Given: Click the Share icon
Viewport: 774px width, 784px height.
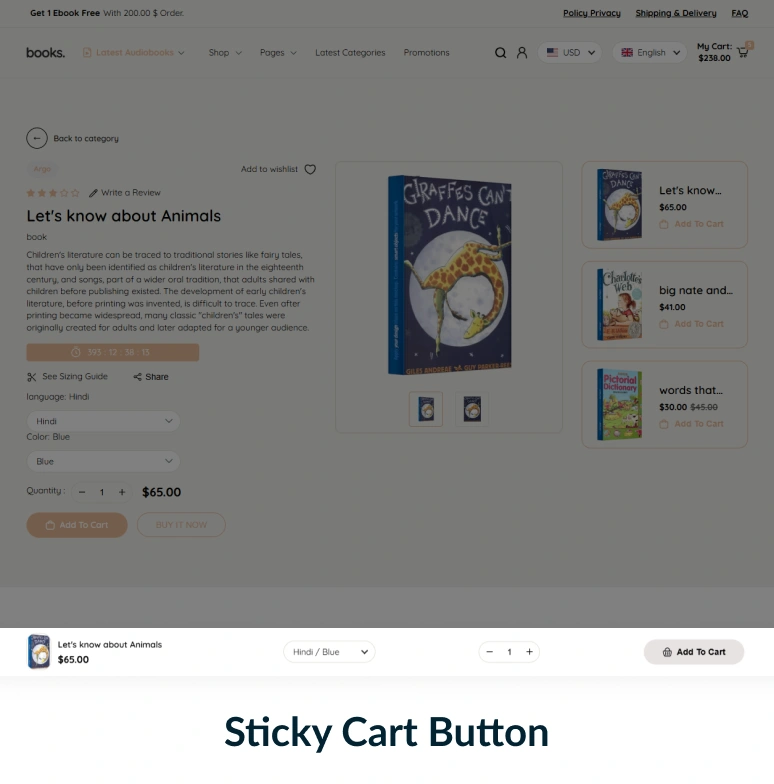Looking at the screenshot, I should (137, 377).
